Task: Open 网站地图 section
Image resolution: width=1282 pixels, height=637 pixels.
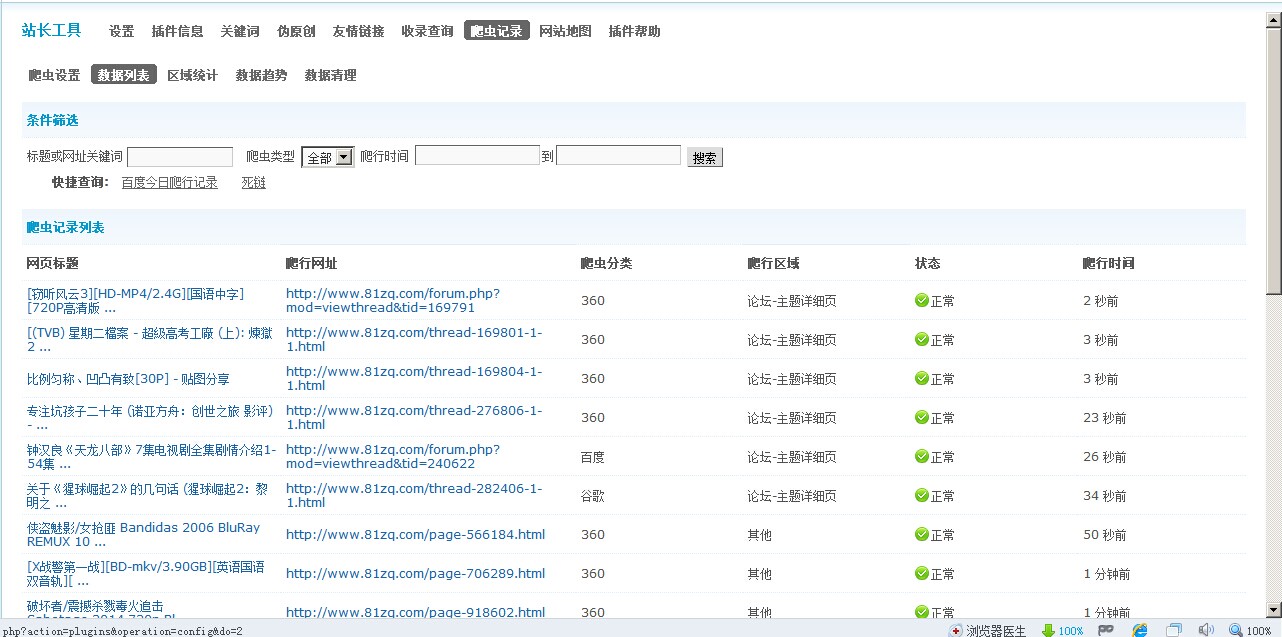Action: [x=565, y=31]
